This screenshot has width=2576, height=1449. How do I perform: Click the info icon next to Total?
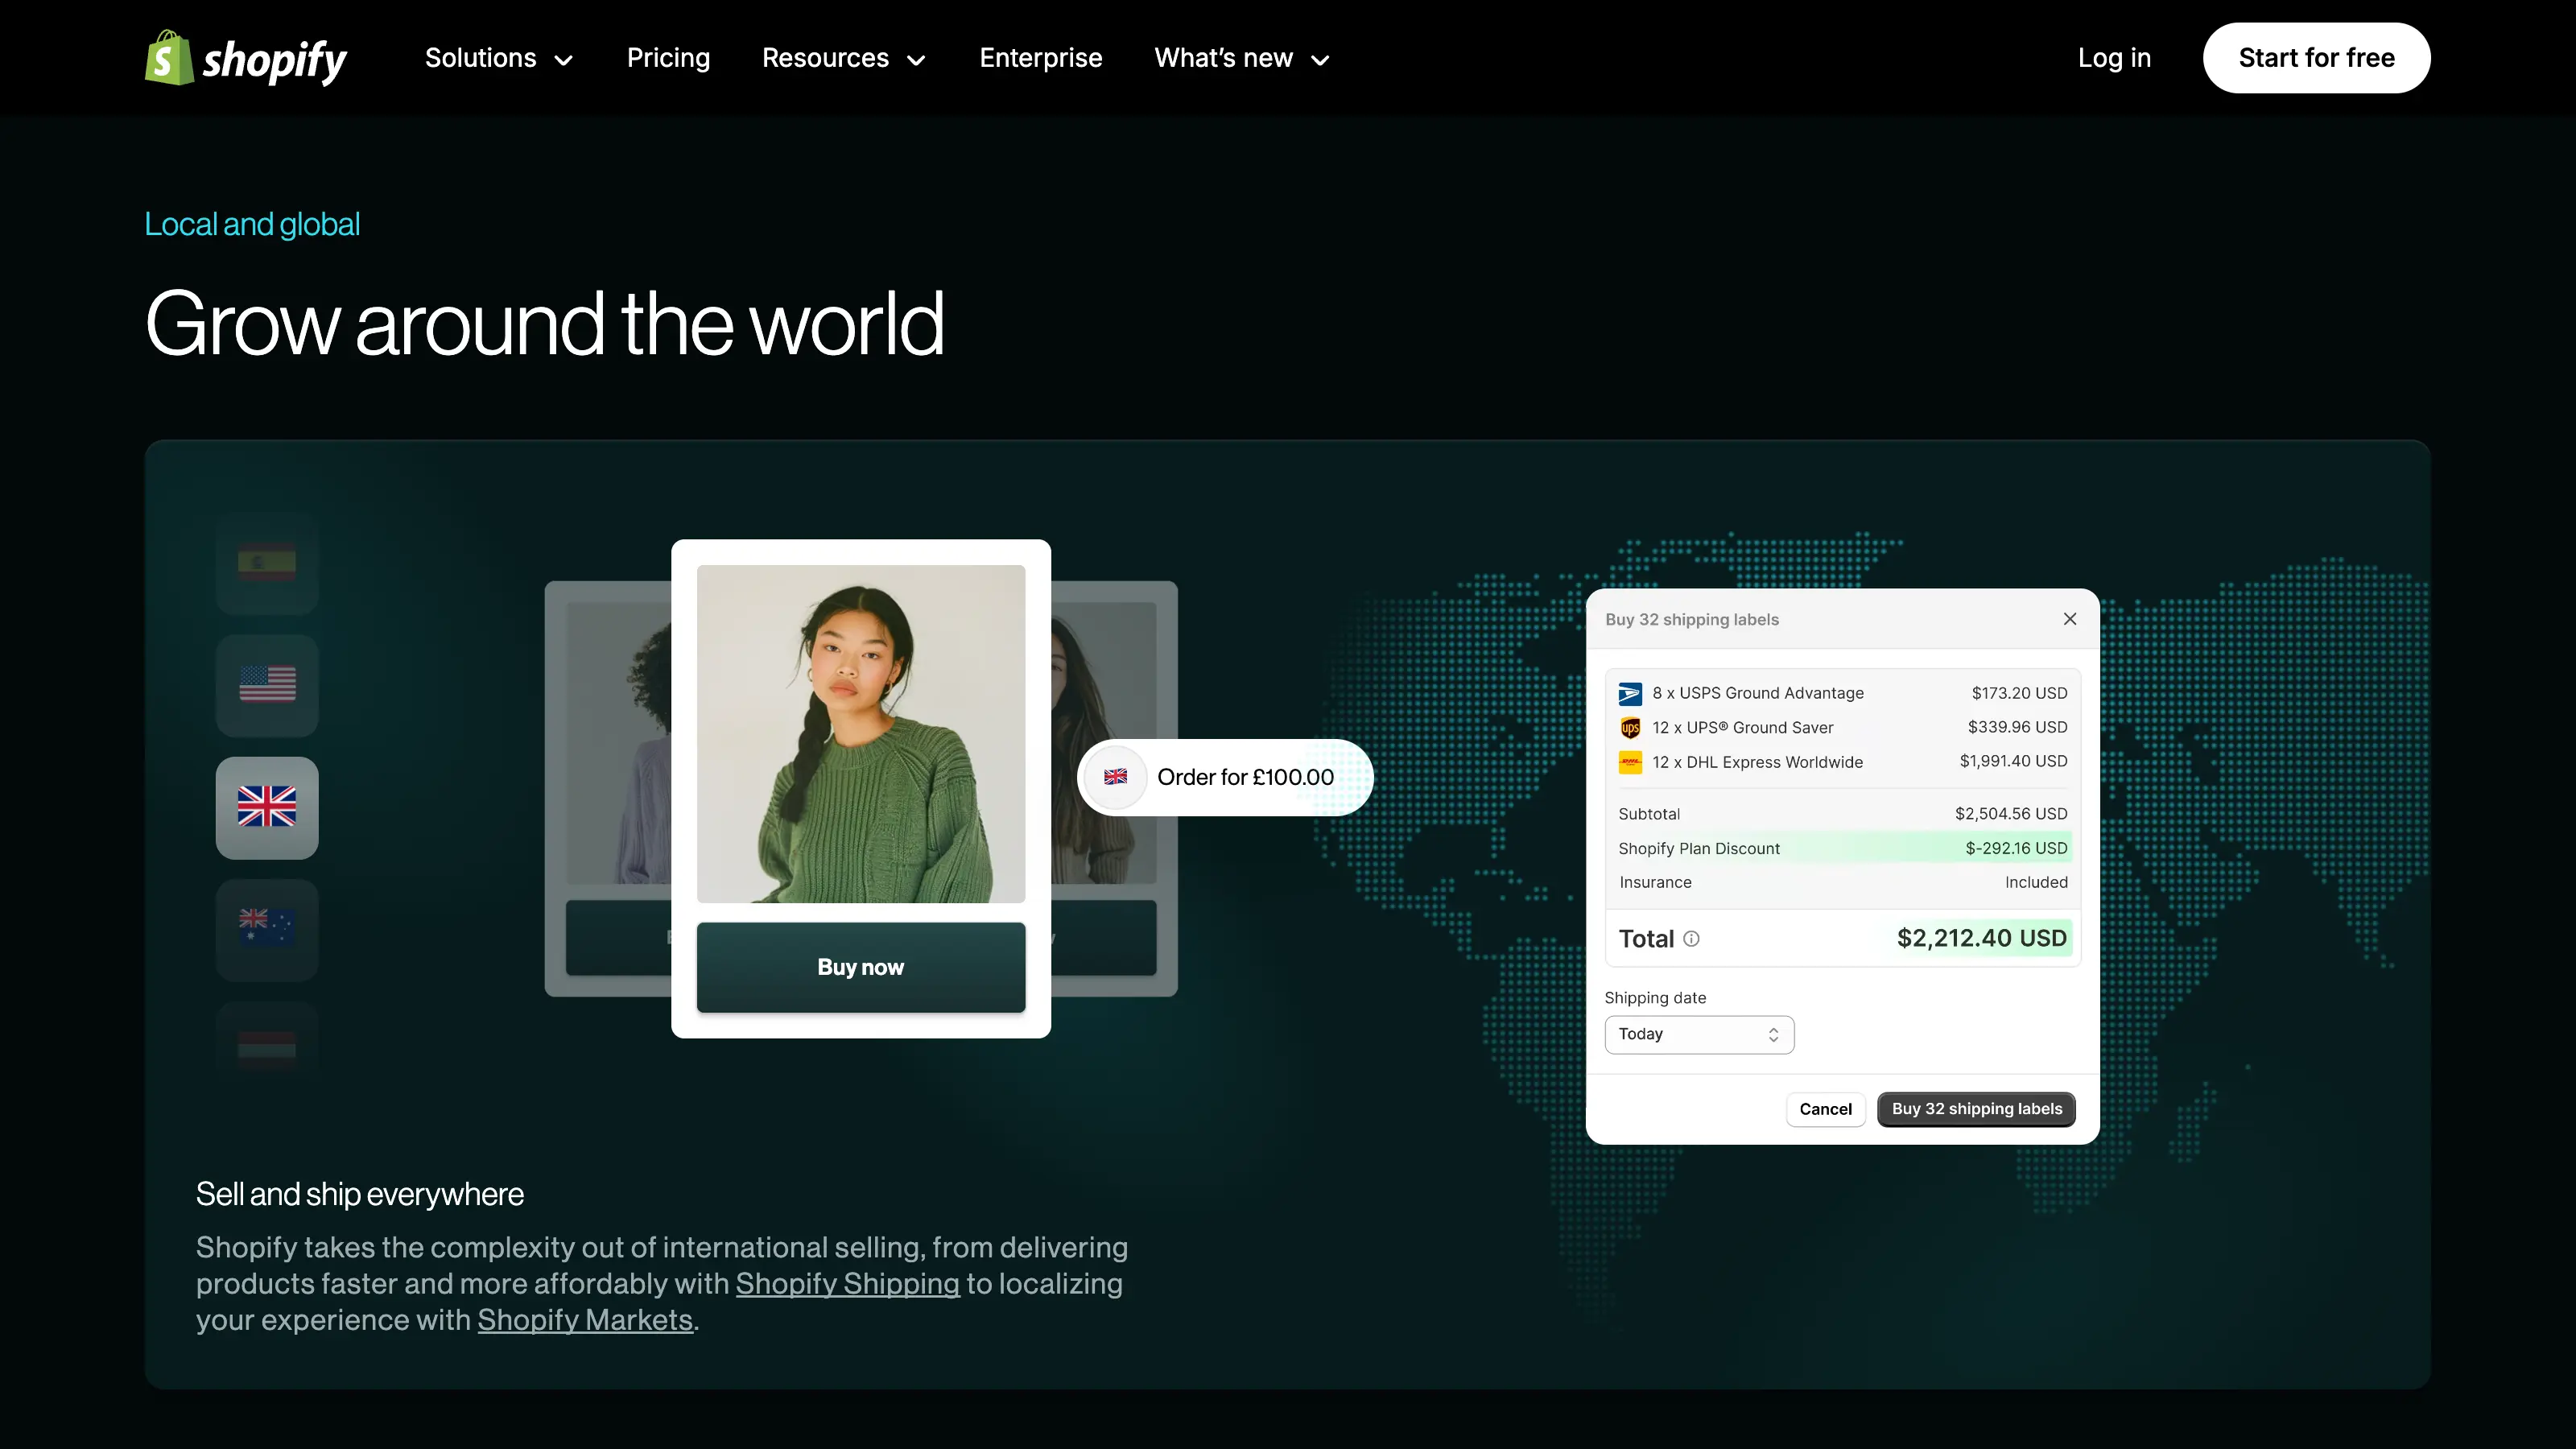[1691, 938]
